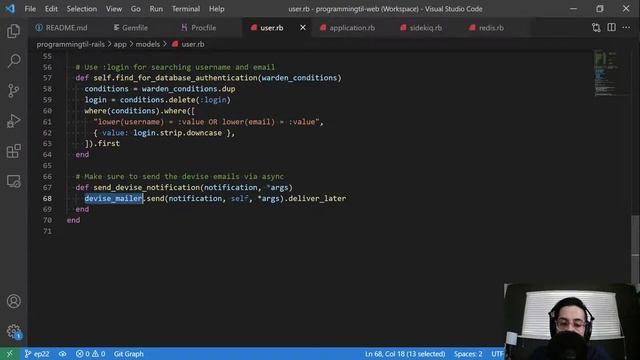
Task: Click the VS Code logo icon
Action: tap(10, 9)
